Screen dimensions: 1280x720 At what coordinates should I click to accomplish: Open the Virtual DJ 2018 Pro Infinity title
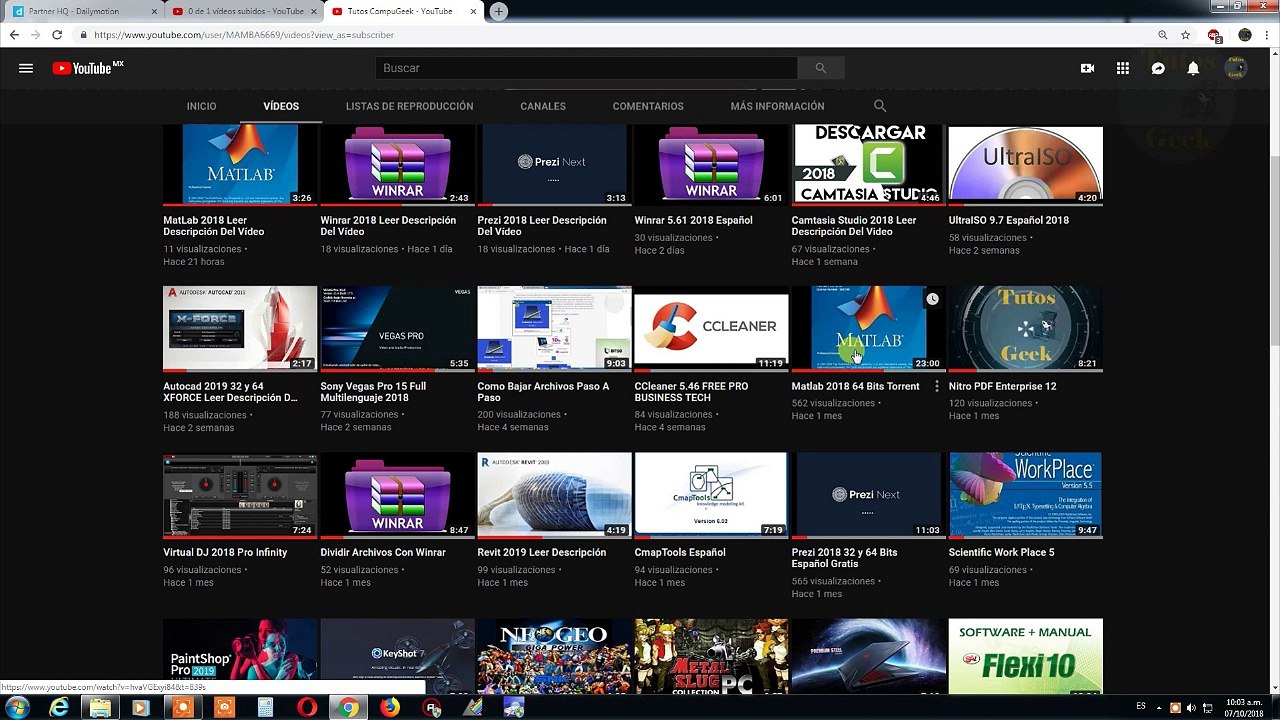click(x=225, y=552)
